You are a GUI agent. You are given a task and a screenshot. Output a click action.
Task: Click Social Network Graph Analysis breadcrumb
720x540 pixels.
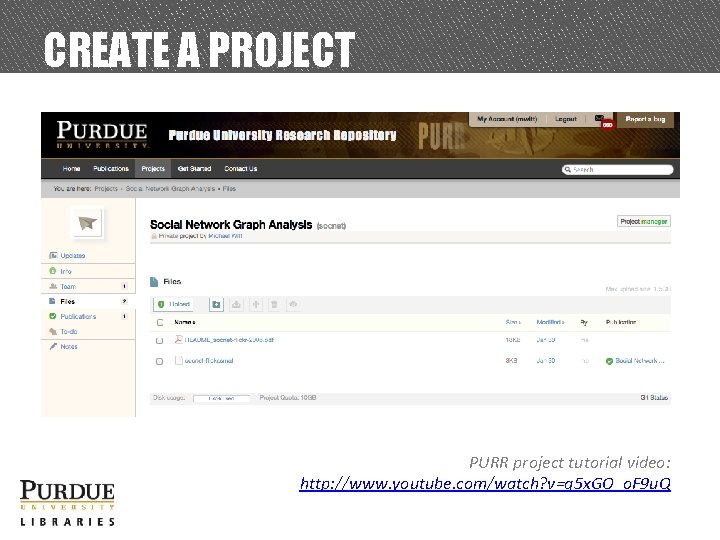pos(170,188)
